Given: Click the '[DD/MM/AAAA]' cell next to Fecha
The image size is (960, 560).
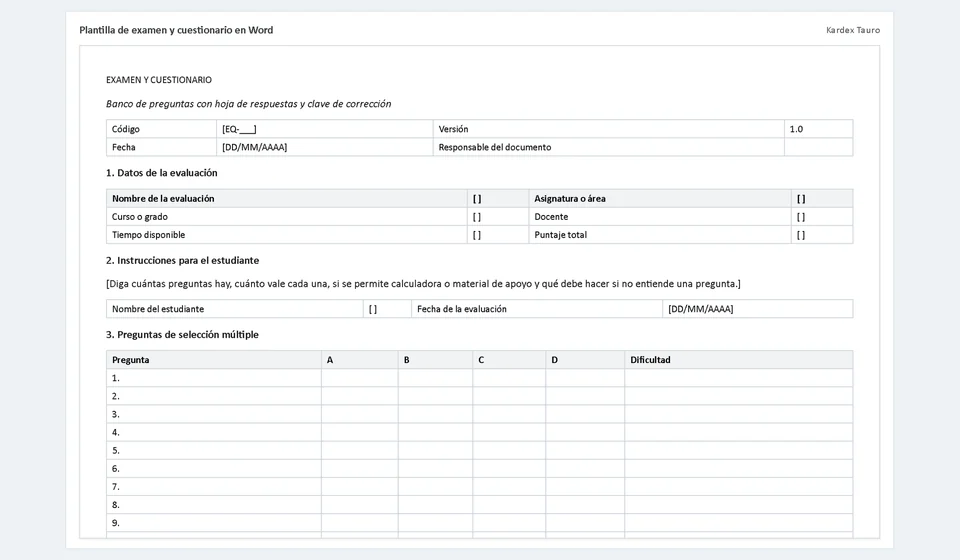Looking at the screenshot, I should pyautogui.click(x=324, y=147).
